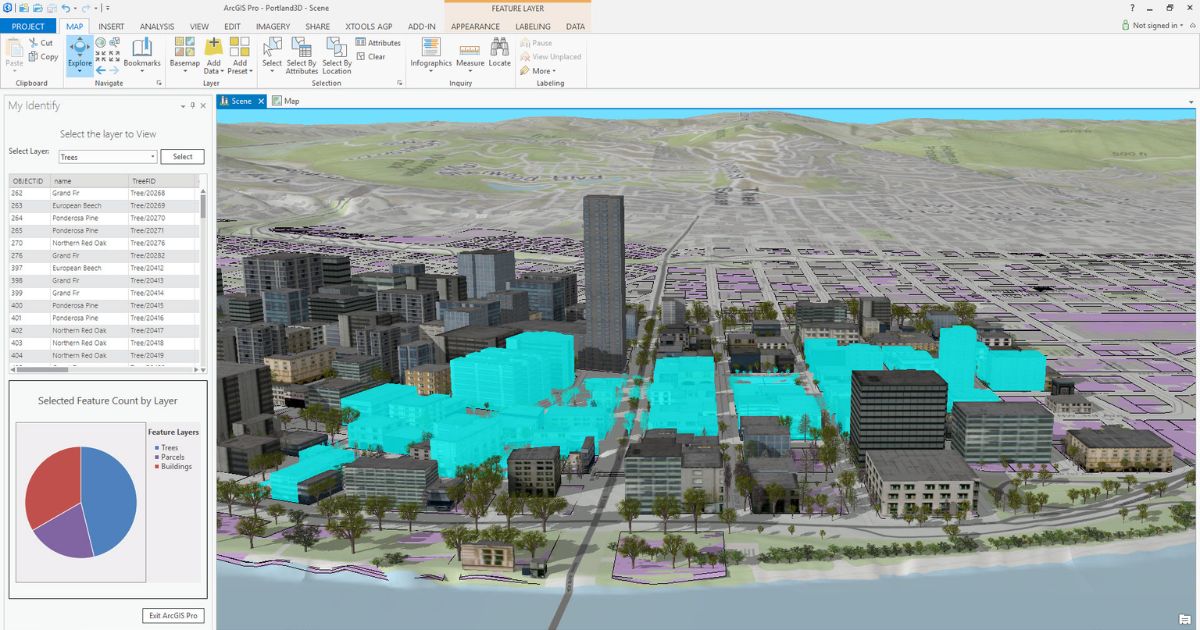This screenshot has width=1200, height=630.
Task: Click the Pause labeling icon
Action: 525,43
